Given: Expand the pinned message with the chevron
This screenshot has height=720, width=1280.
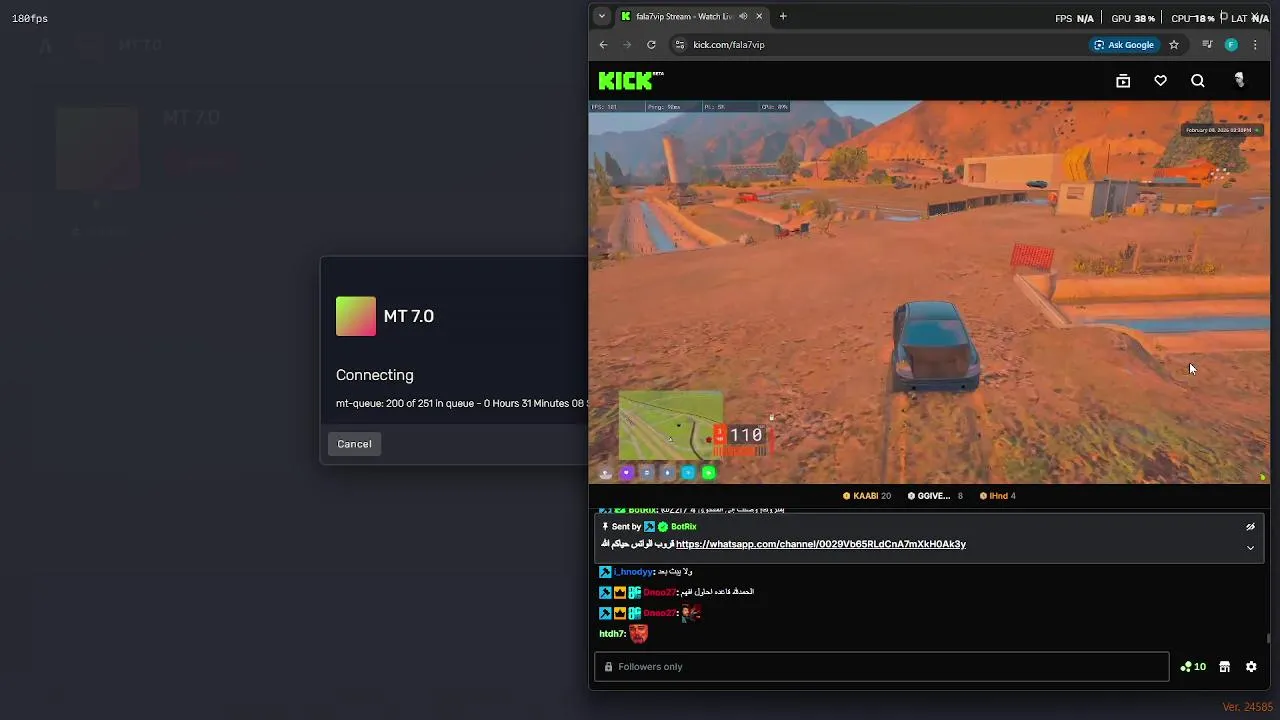Looking at the screenshot, I should (x=1250, y=548).
